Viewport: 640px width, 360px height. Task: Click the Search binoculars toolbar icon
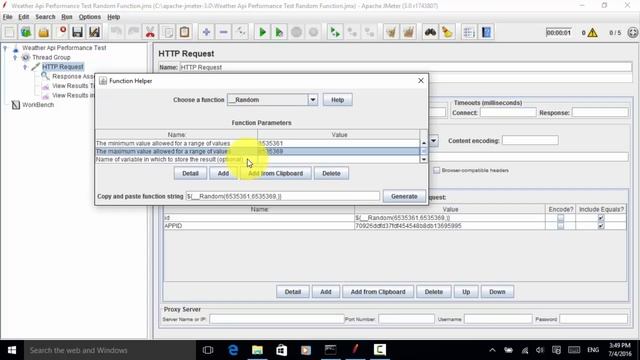(x=430, y=32)
